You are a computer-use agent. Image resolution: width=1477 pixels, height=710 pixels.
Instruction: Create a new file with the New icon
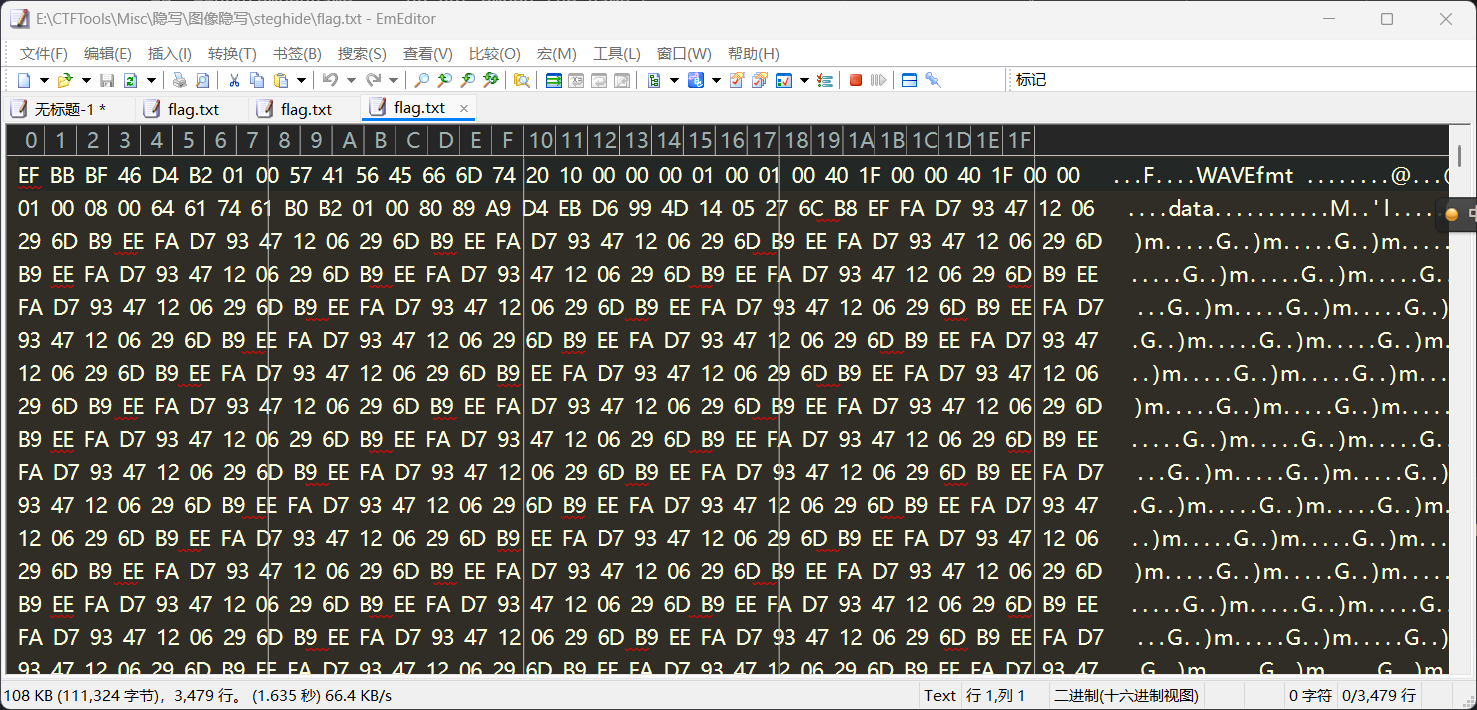pyautogui.click(x=24, y=80)
